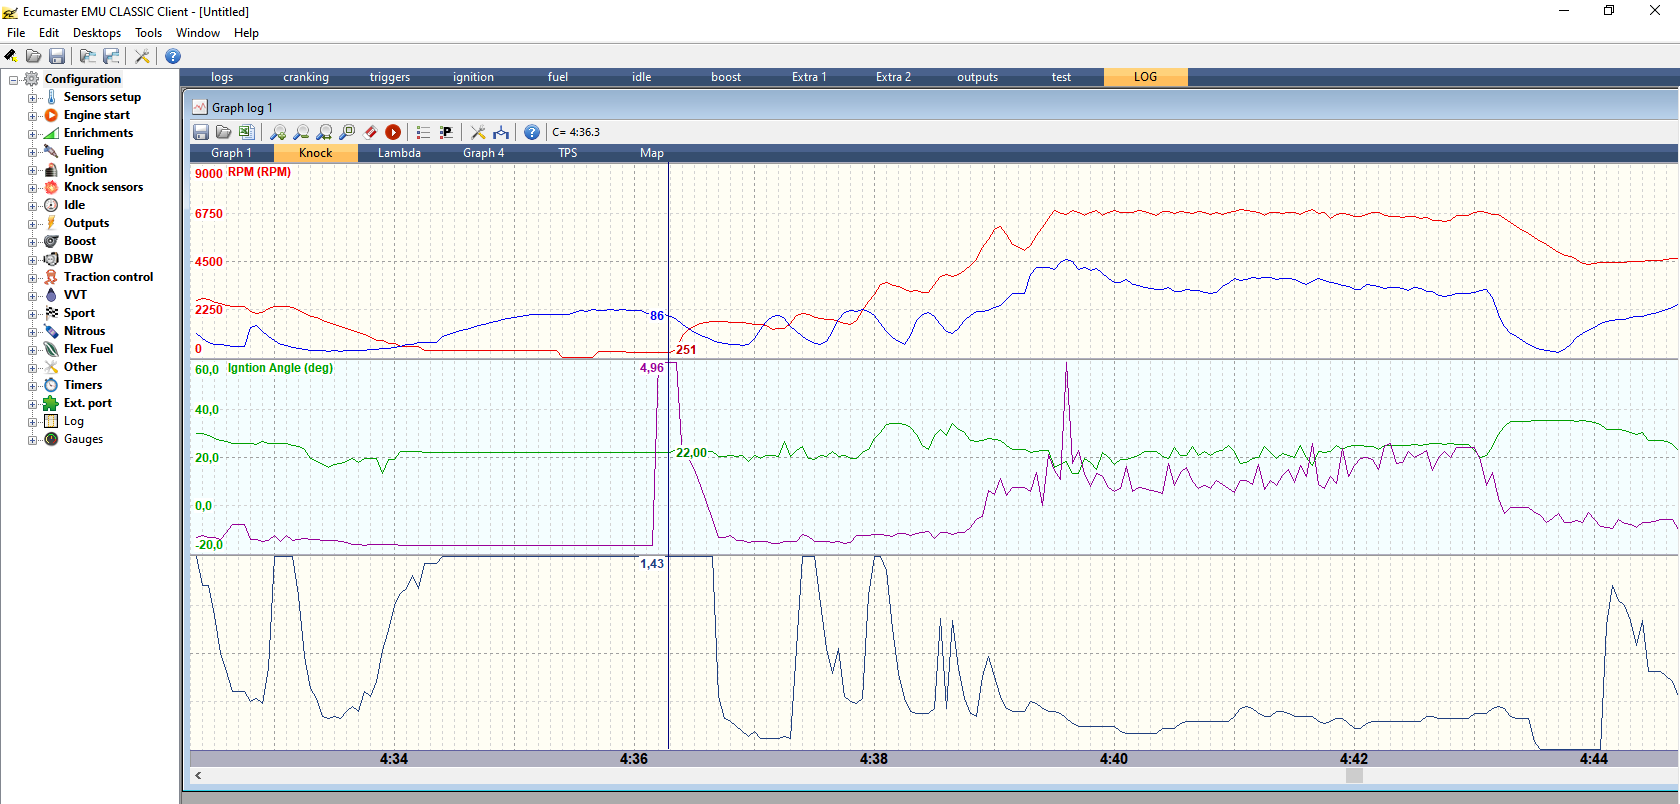Viewport: 1680px width, 804px height.
Task: Click the blue graph analysis icon
Action: pyautogui.click(x=501, y=132)
